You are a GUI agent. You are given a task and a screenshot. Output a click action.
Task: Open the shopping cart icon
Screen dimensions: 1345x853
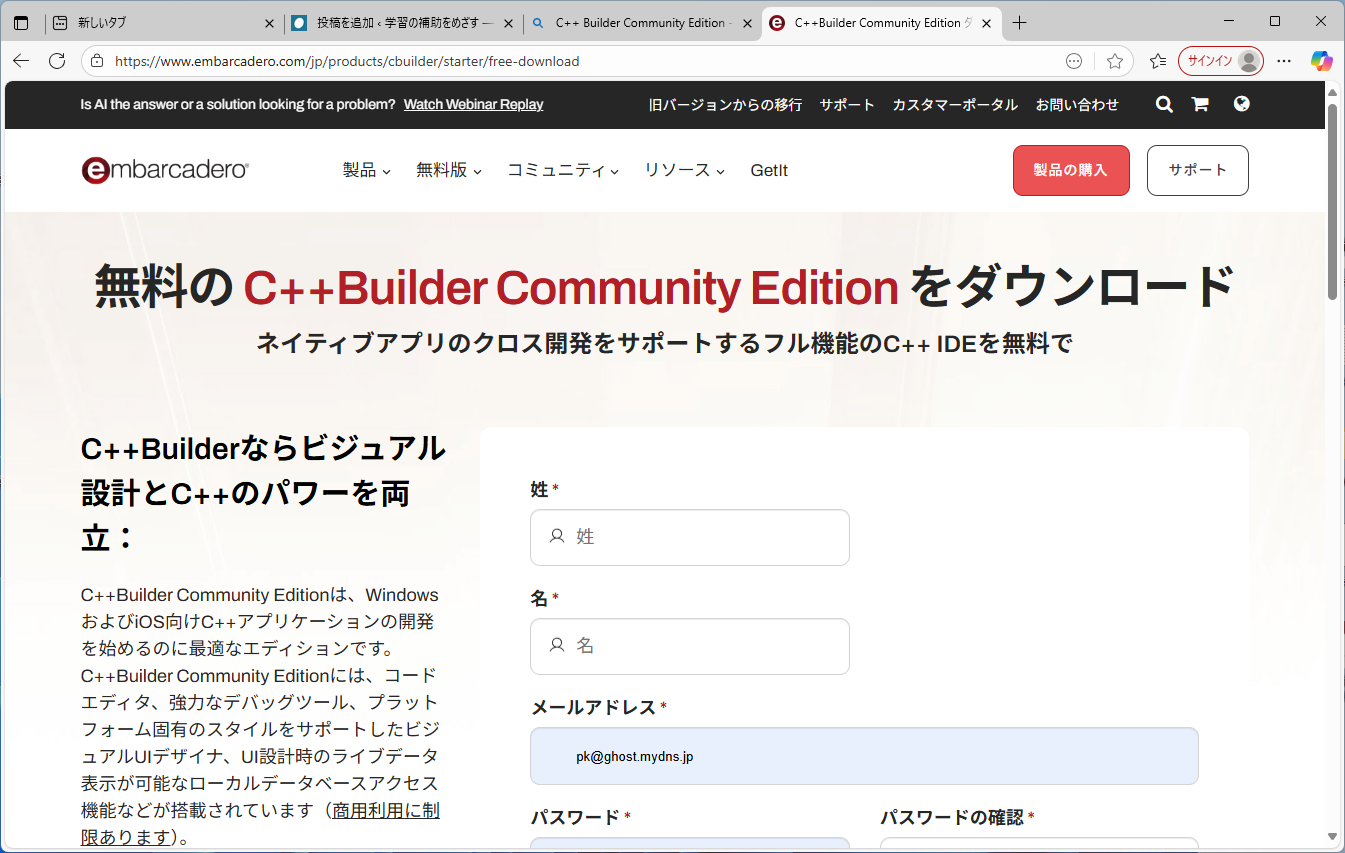(x=1200, y=104)
